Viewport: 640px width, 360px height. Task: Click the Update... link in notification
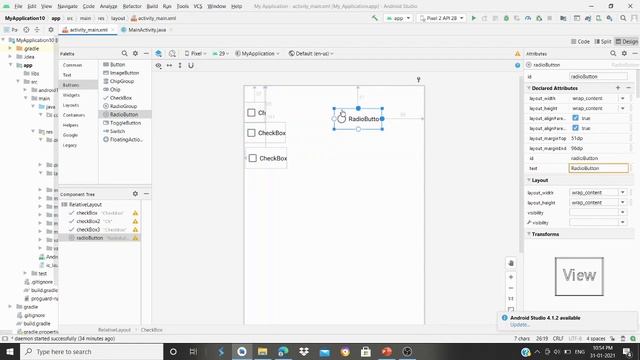(520, 324)
